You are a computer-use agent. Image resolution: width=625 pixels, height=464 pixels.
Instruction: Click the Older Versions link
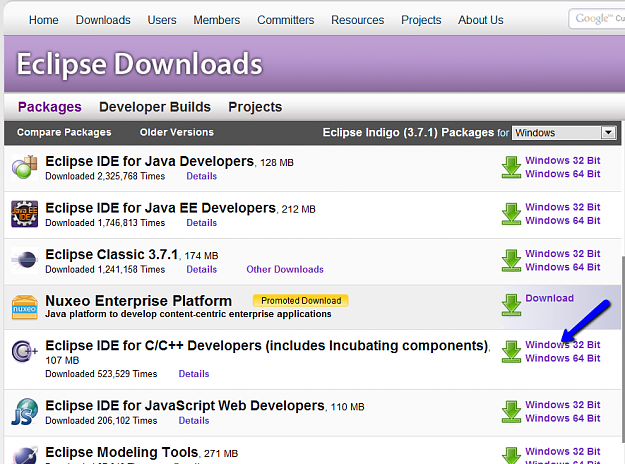click(x=177, y=132)
